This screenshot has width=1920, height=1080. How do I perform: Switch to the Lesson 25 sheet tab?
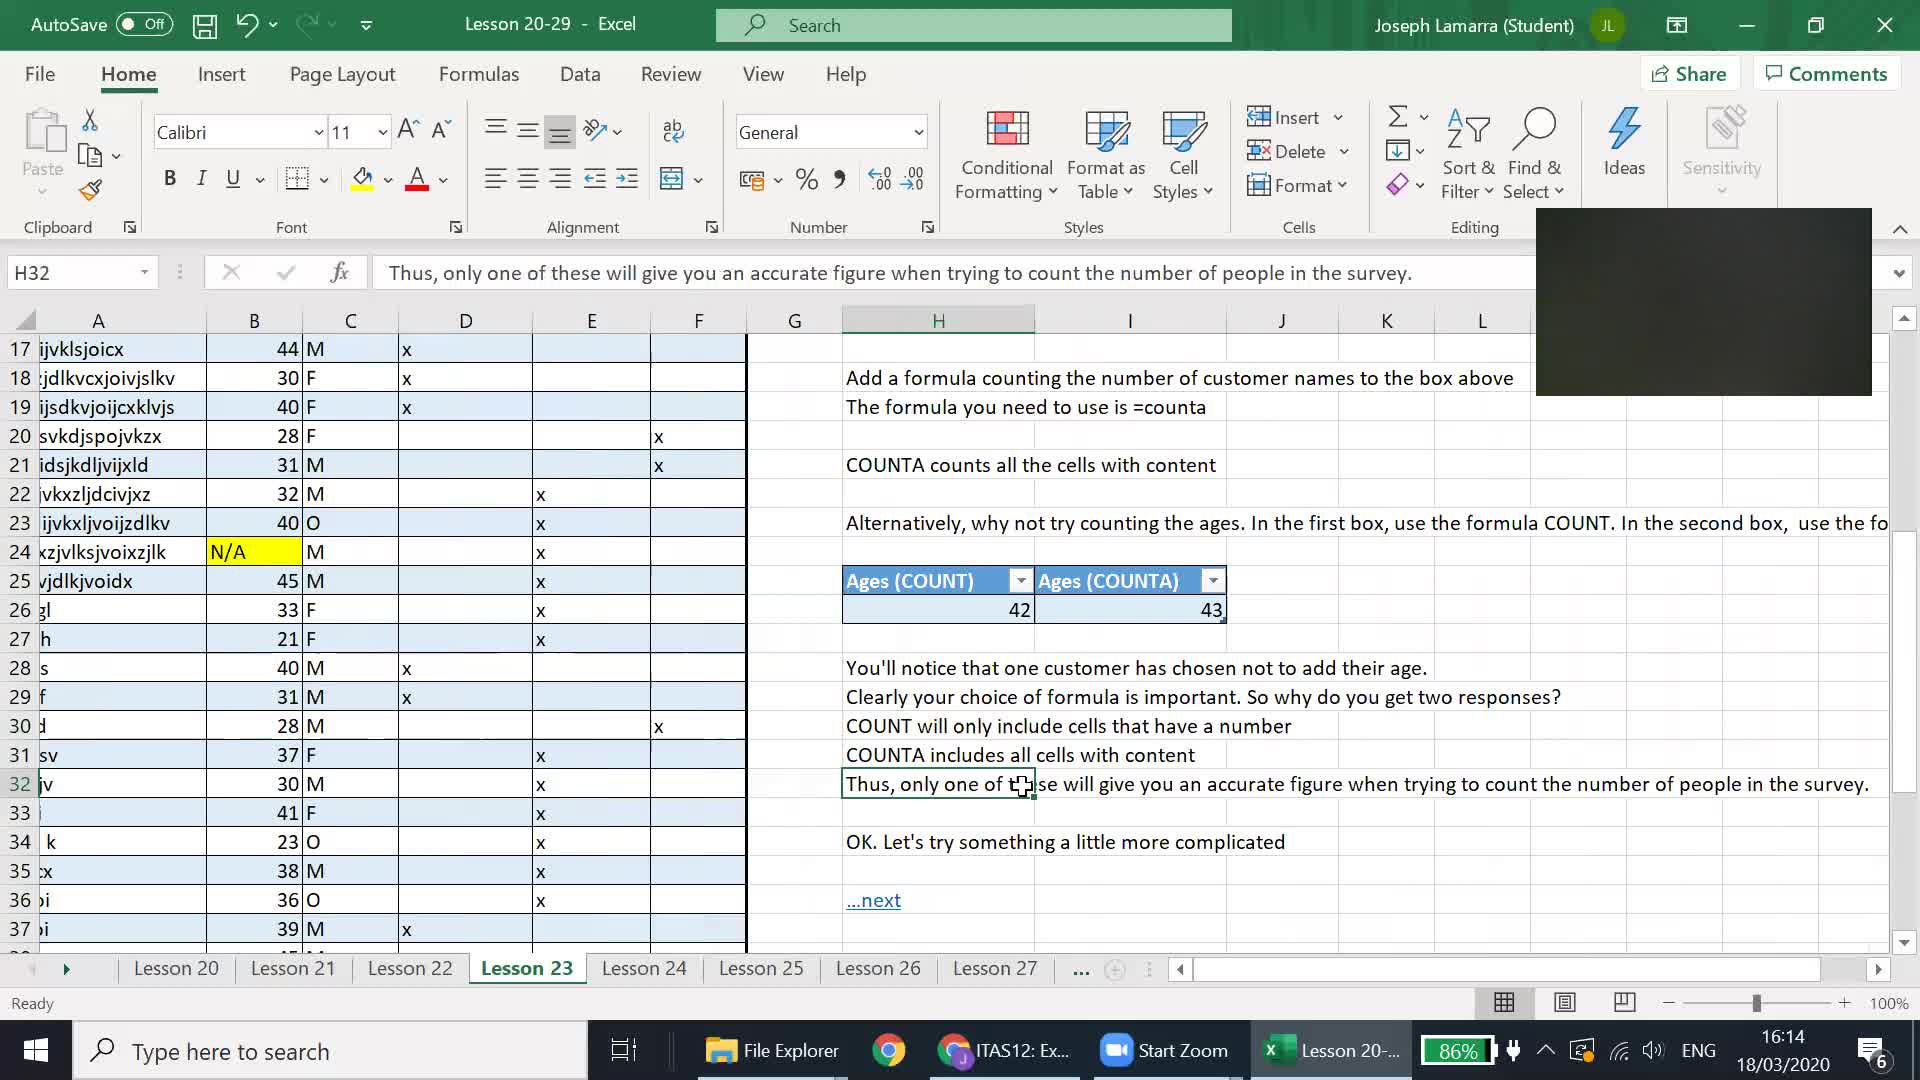(x=760, y=968)
